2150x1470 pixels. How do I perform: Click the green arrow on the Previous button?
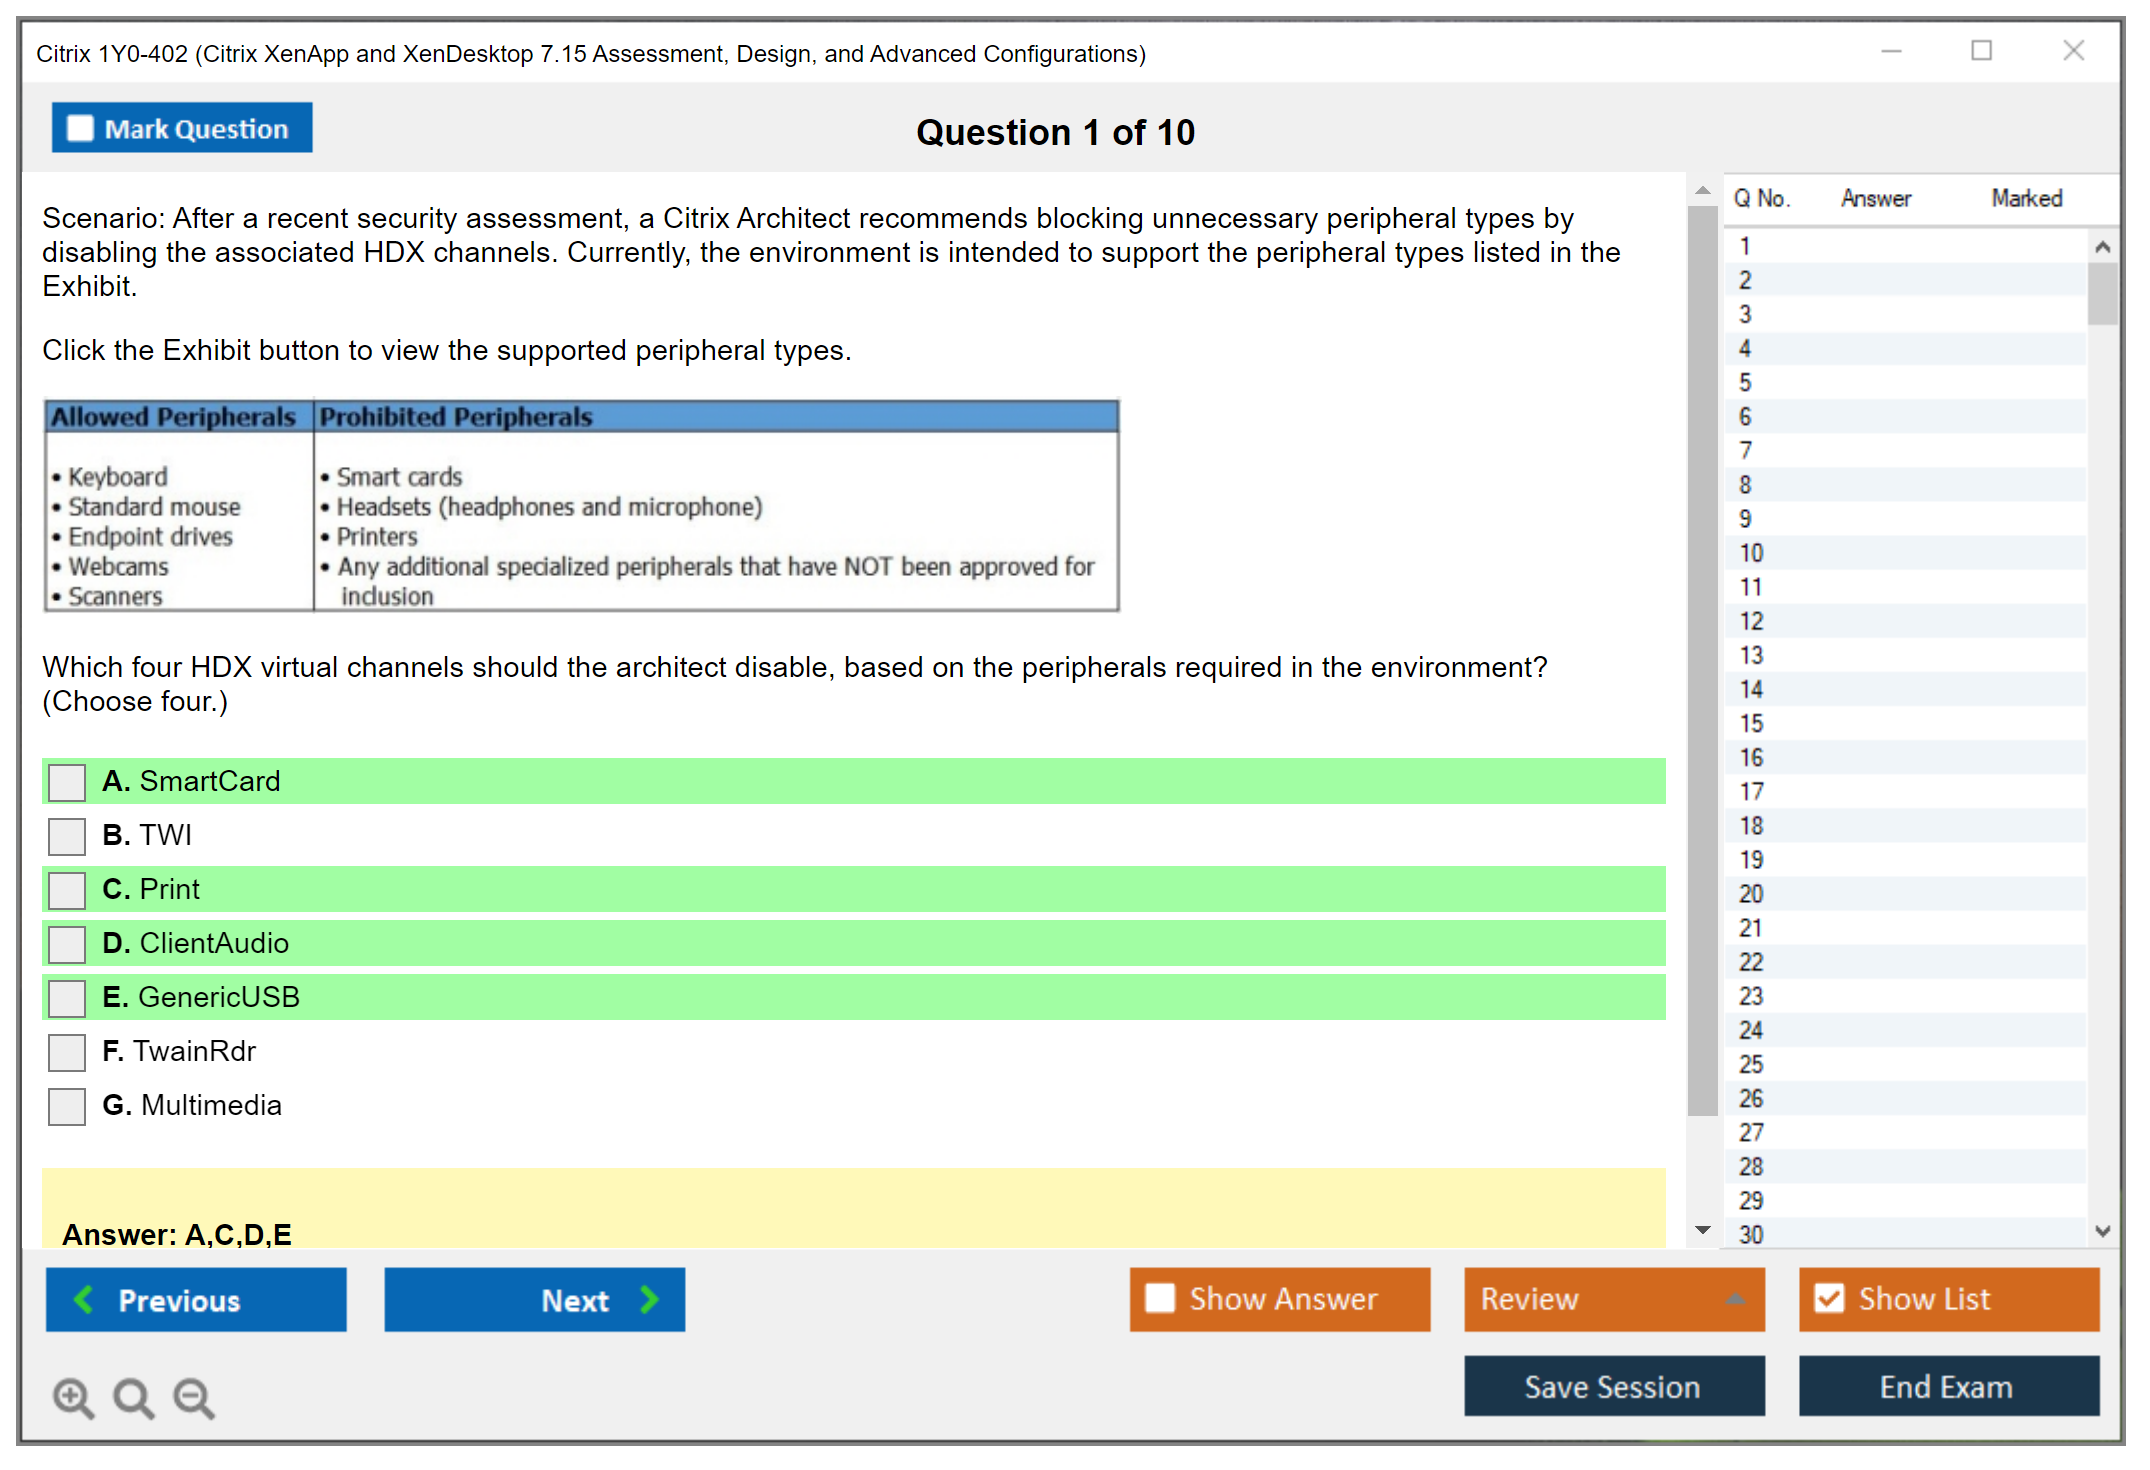(x=84, y=1299)
